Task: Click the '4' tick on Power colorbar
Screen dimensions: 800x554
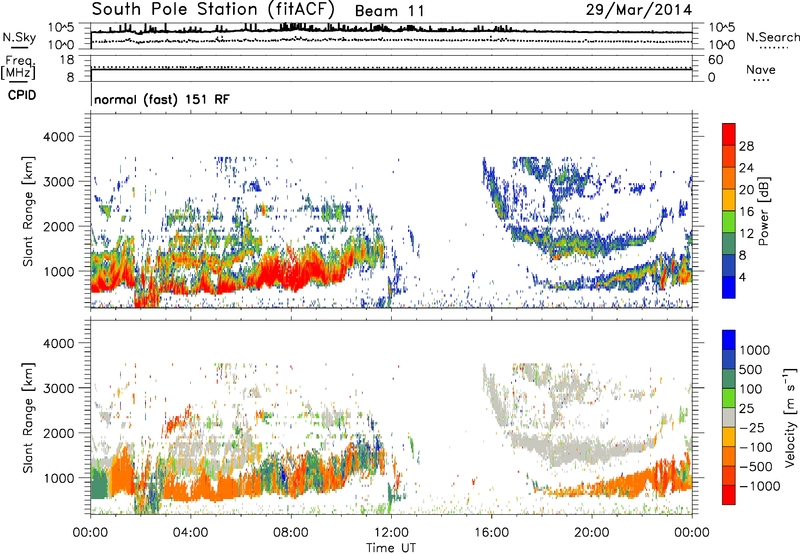Action: pos(742,277)
